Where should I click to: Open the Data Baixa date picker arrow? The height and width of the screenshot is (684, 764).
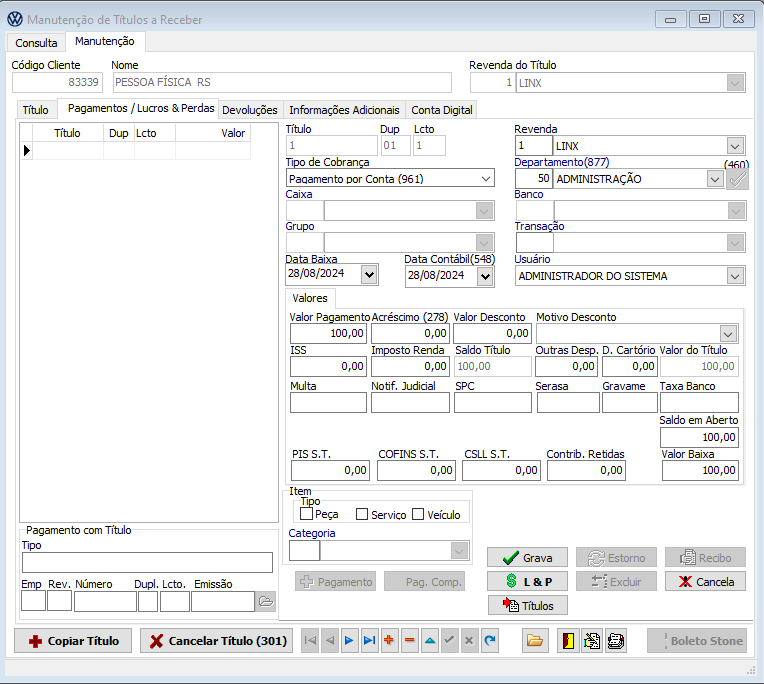pyautogui.click(x=369, y=275)
